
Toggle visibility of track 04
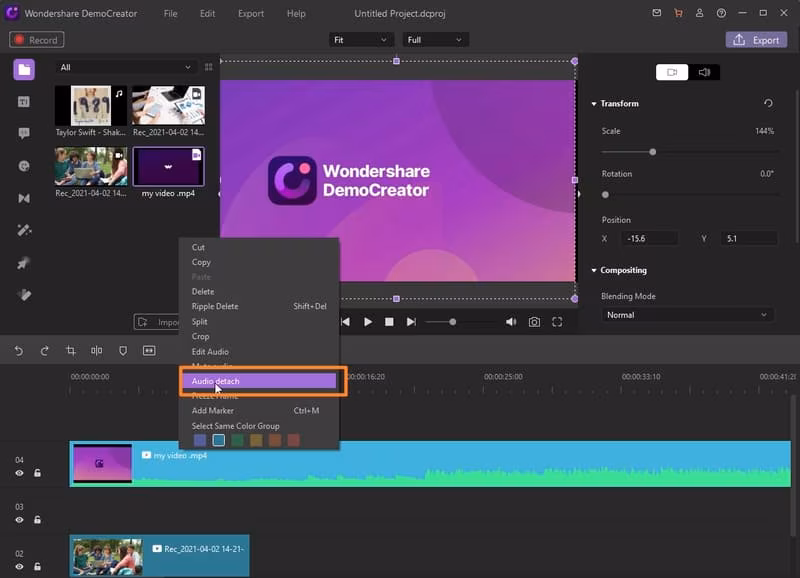[x=19, y=473]
